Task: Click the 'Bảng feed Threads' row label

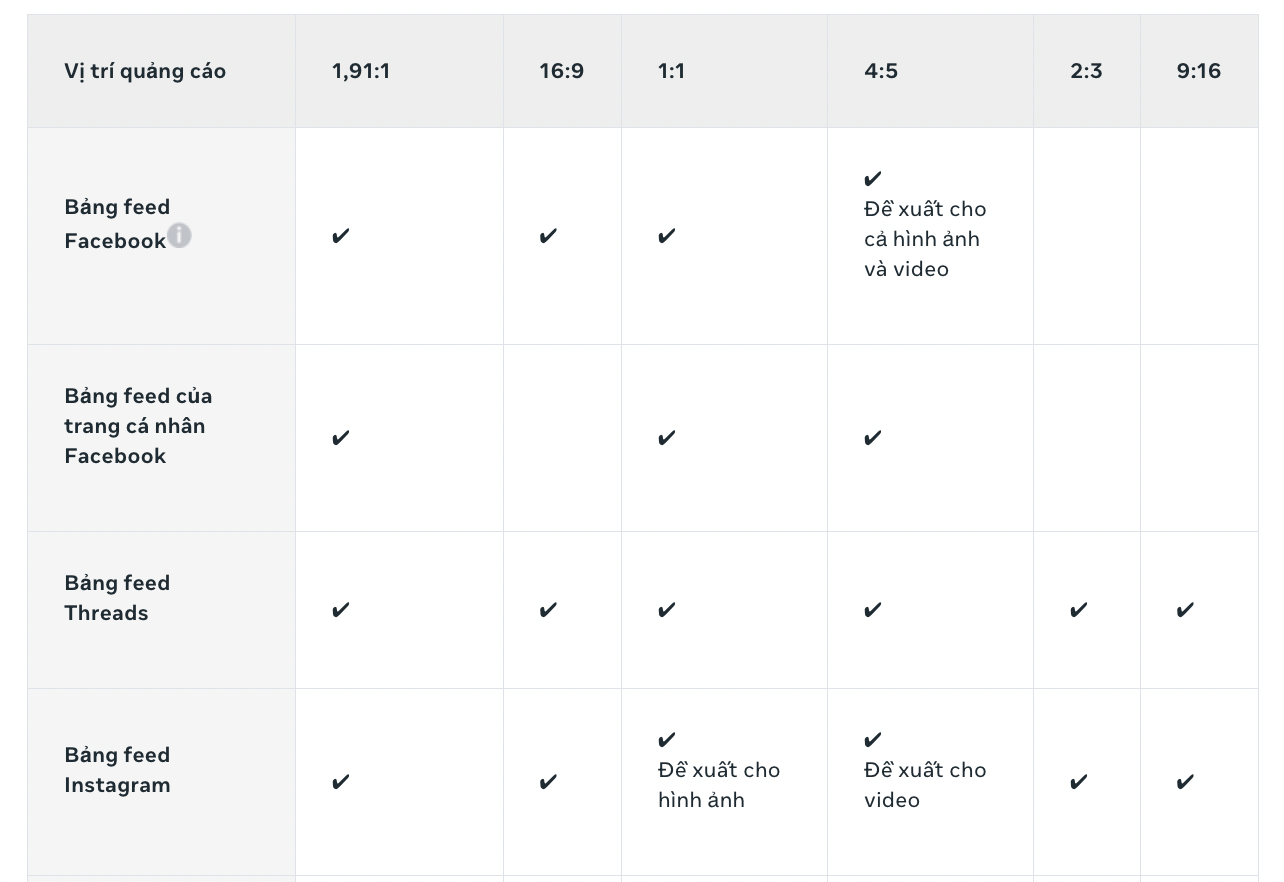Action: (x=117, y=598)
